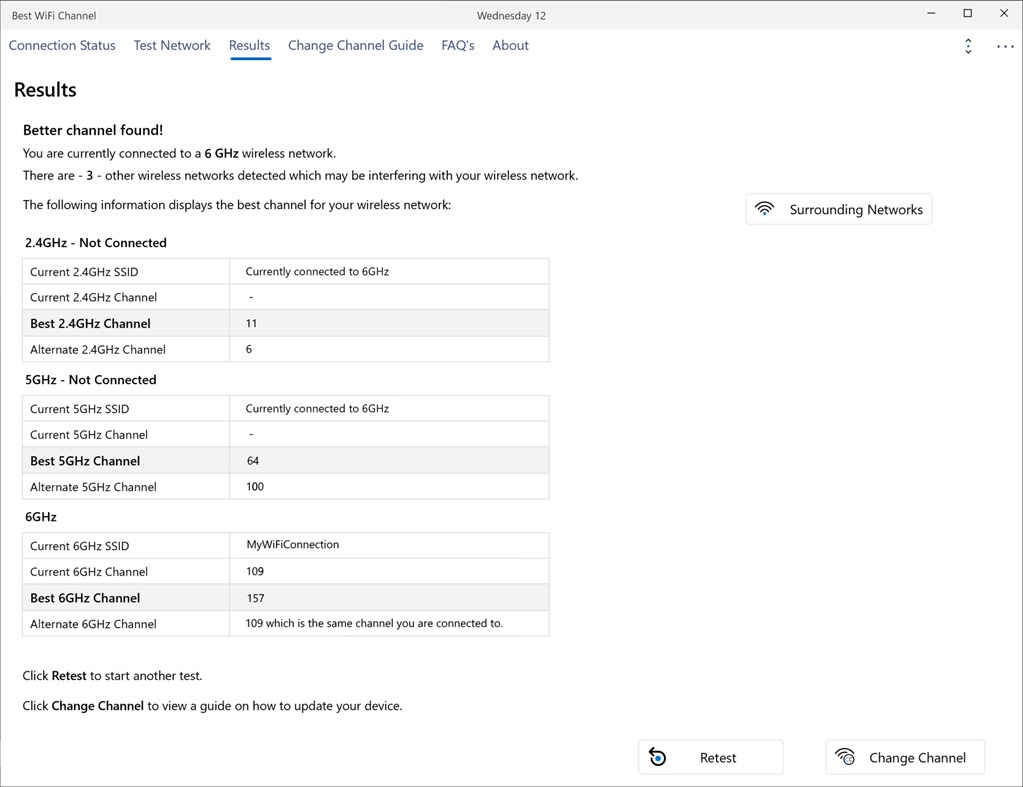
Task: Open the Surrounding Networks view
Action: point(838,208)
